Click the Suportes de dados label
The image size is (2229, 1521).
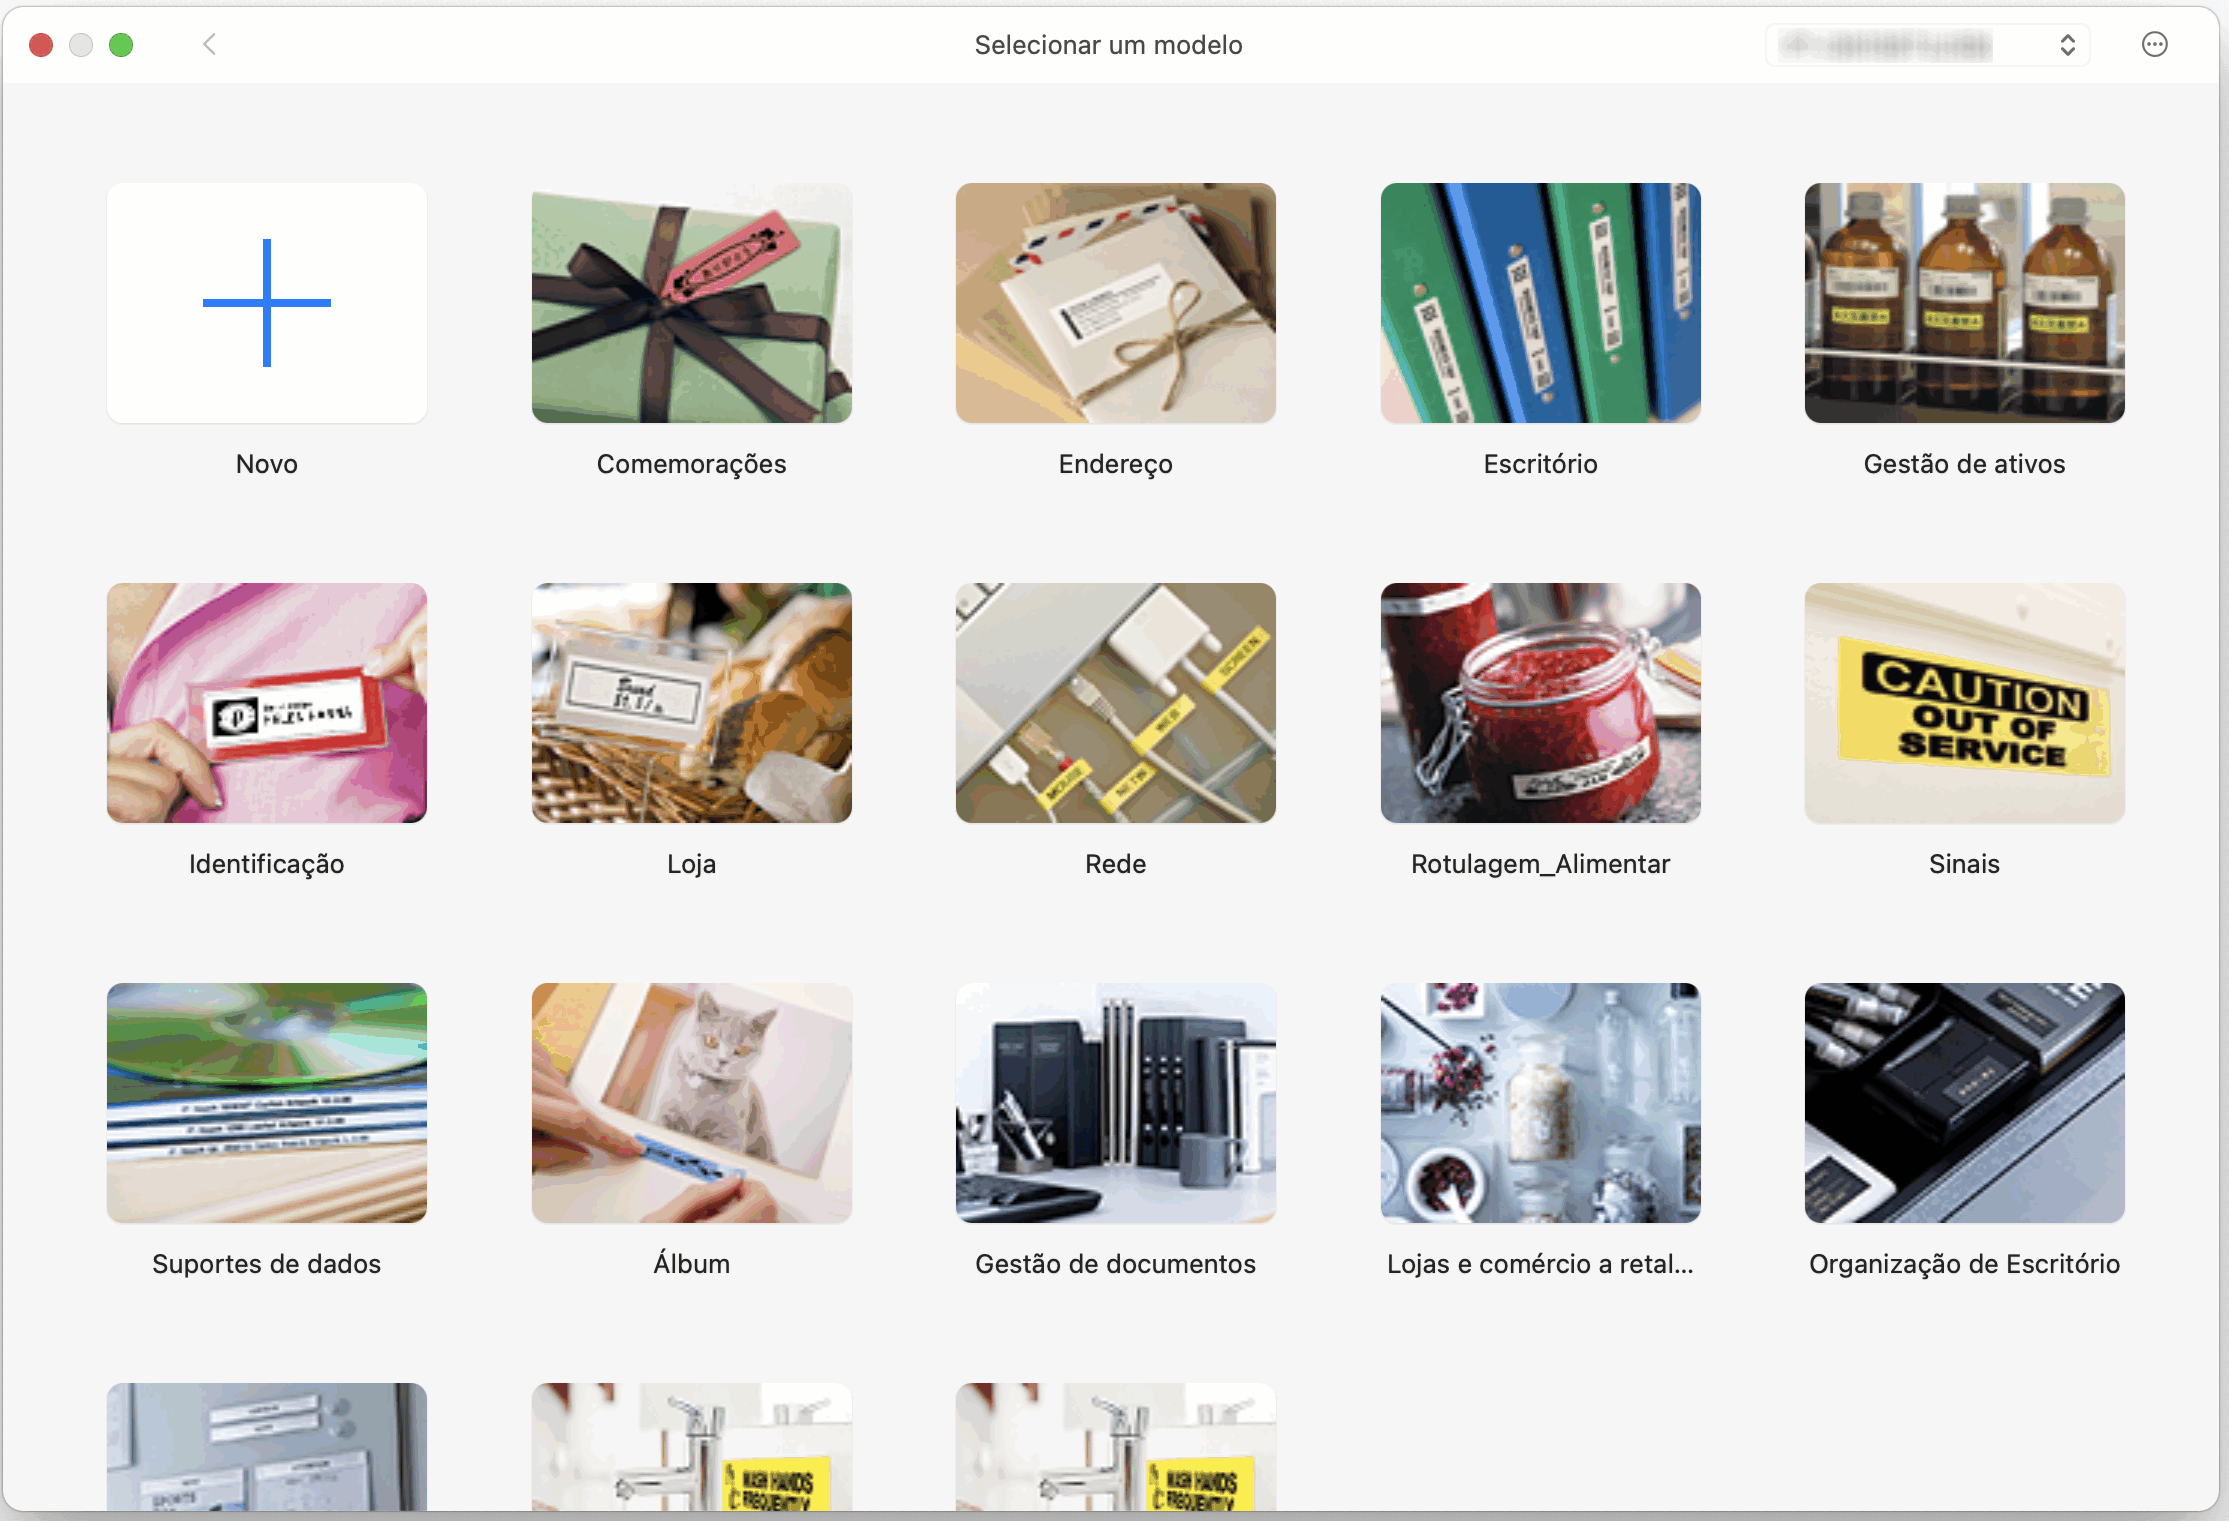point(267,1265)
